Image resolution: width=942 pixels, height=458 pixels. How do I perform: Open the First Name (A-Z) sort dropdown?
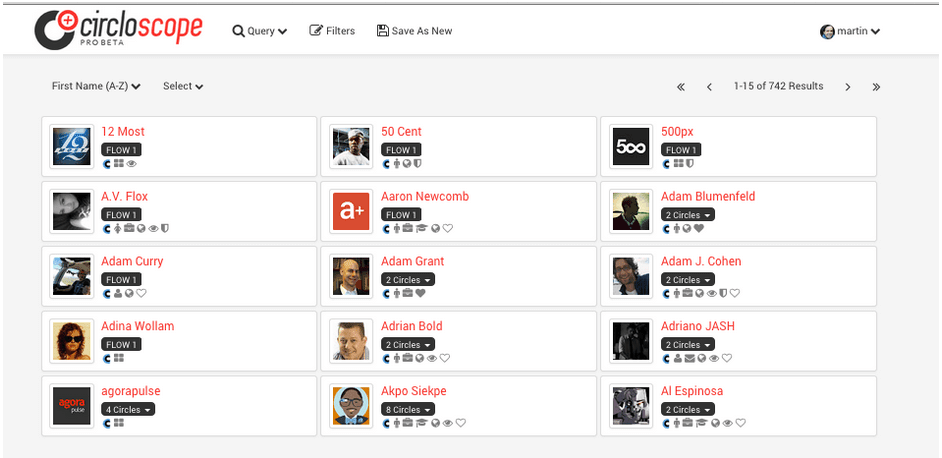[96, 86]
